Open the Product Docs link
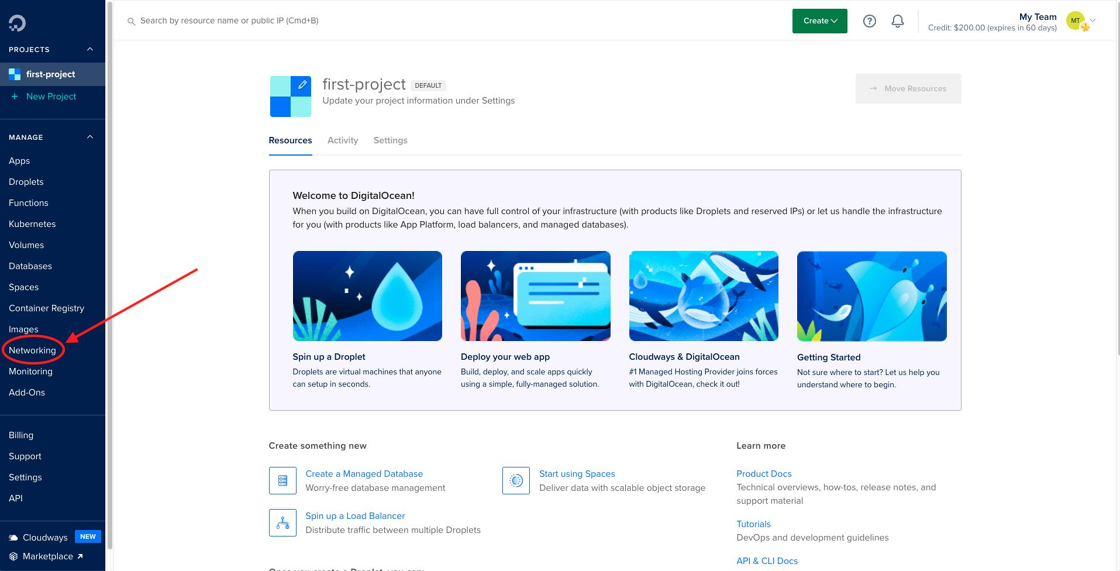 [x=764, y=474]
